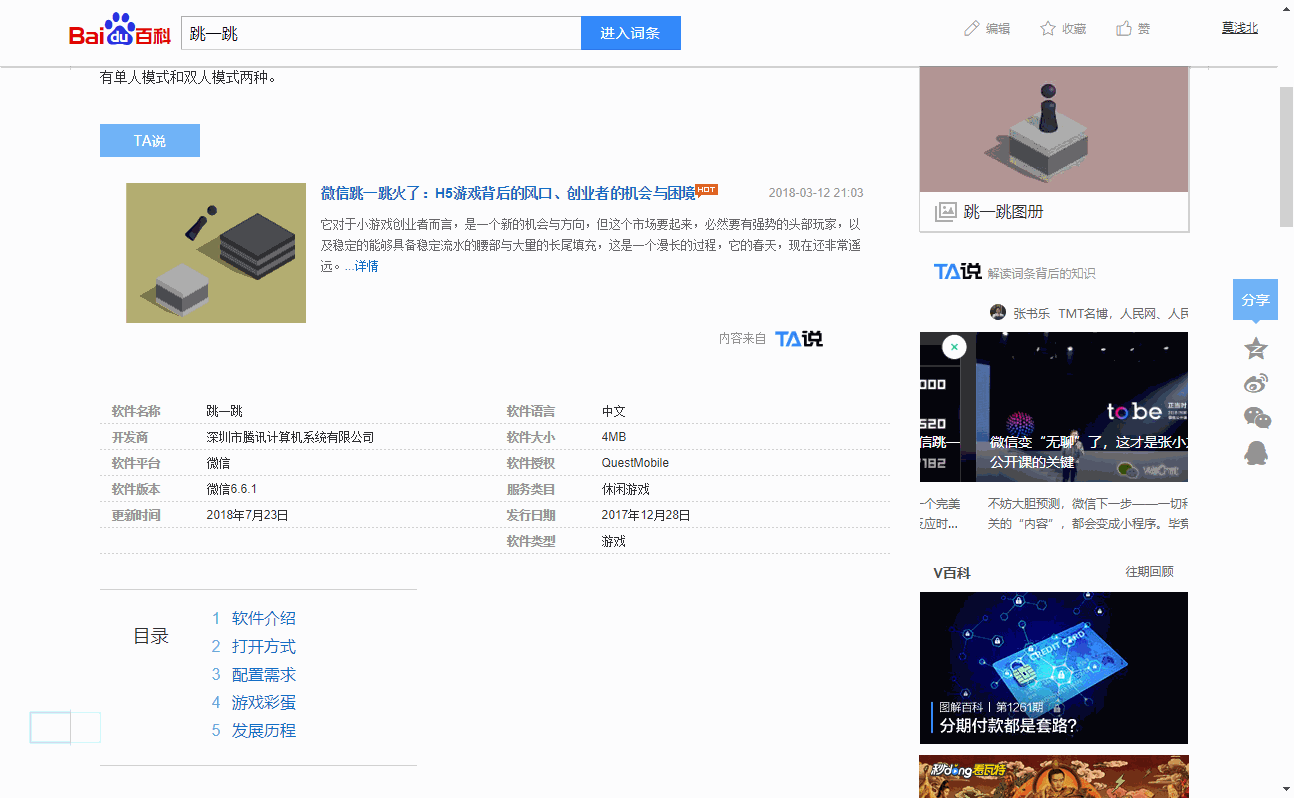Share via the QQ penguin icon
Viewport: 1294px width, 798px height.
(1256, 452)
